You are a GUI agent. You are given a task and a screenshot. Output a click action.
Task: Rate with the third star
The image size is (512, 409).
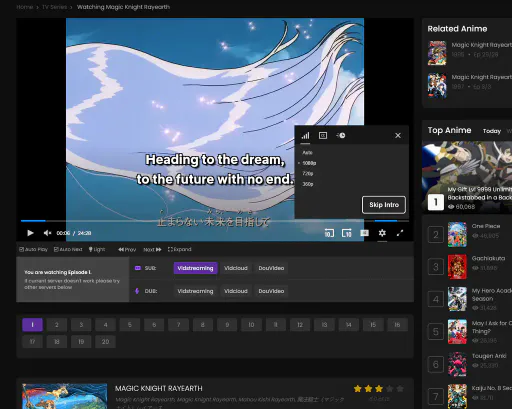point(379,389)
